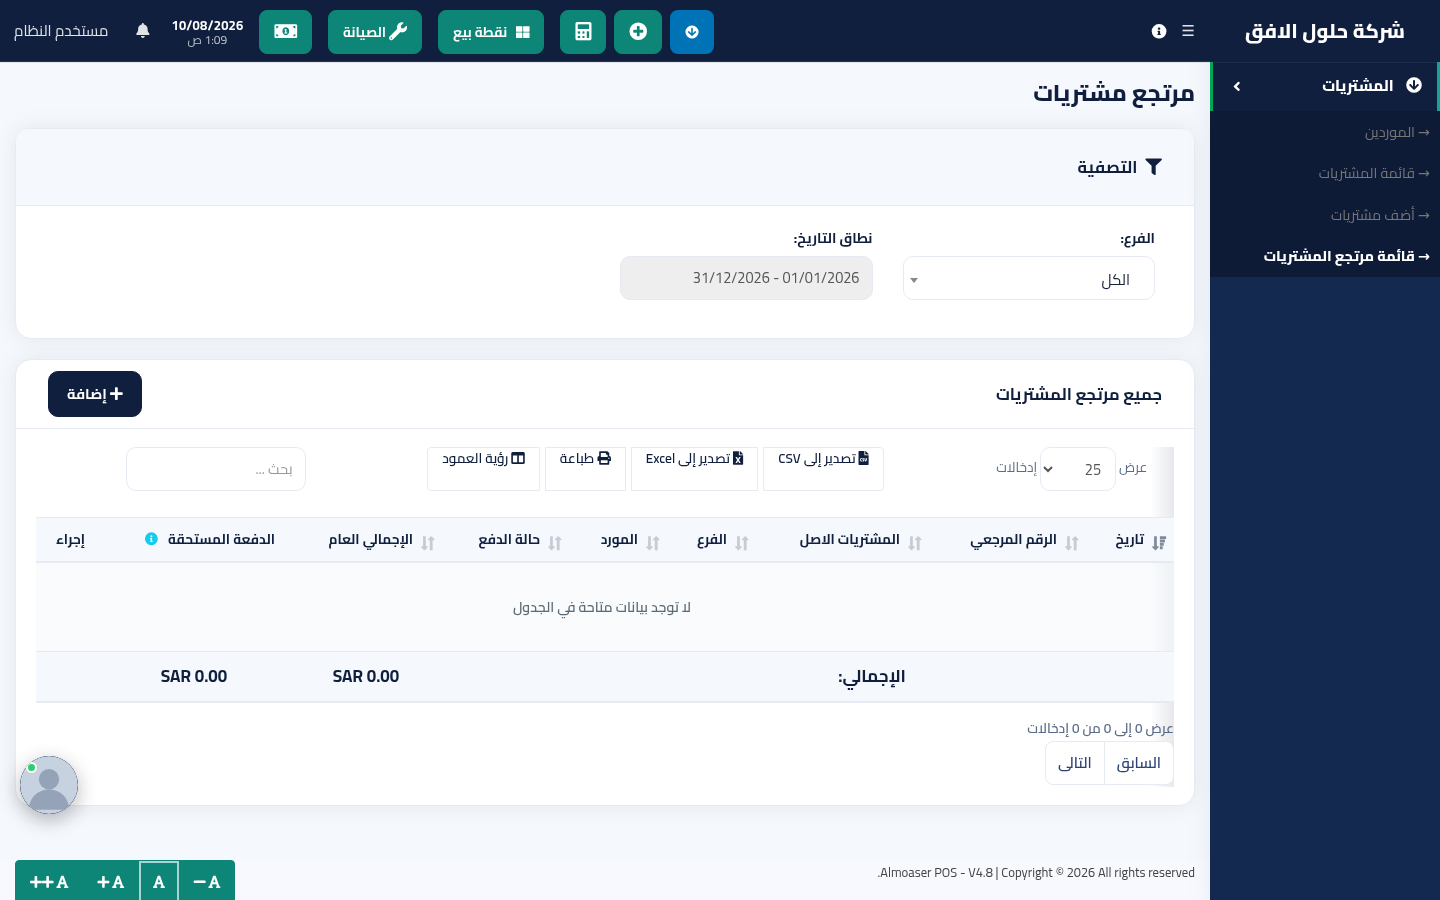Export table using تصدير إلى CSV

coord(823,469)
